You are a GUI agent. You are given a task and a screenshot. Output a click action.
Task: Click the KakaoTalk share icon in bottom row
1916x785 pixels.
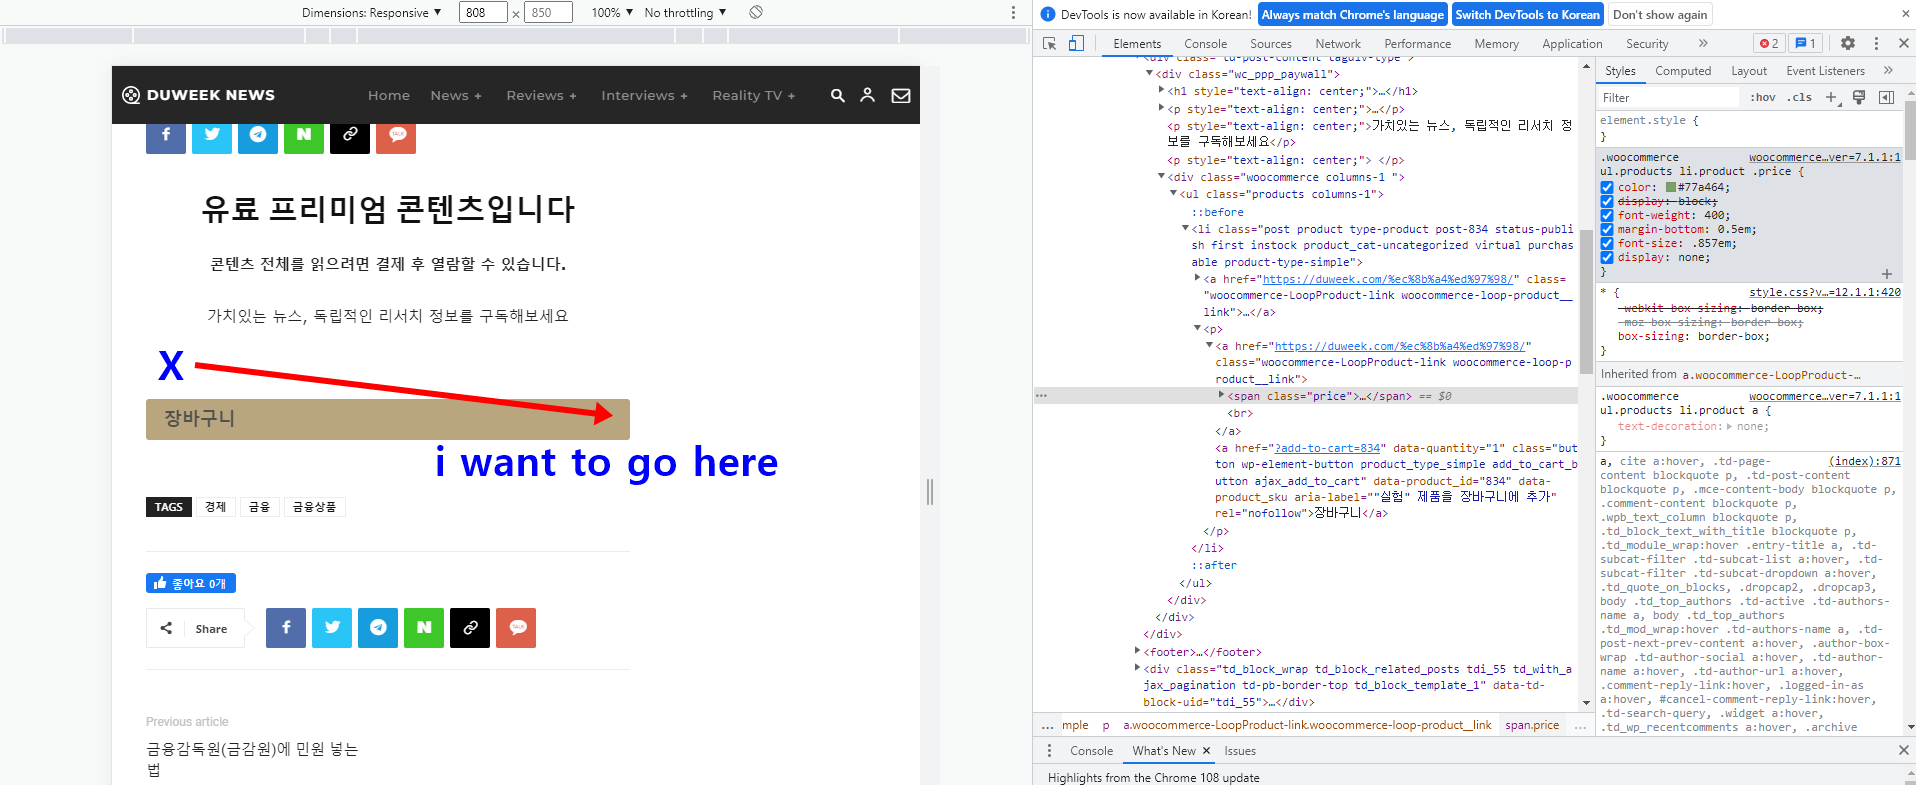[x=516, y=628]
